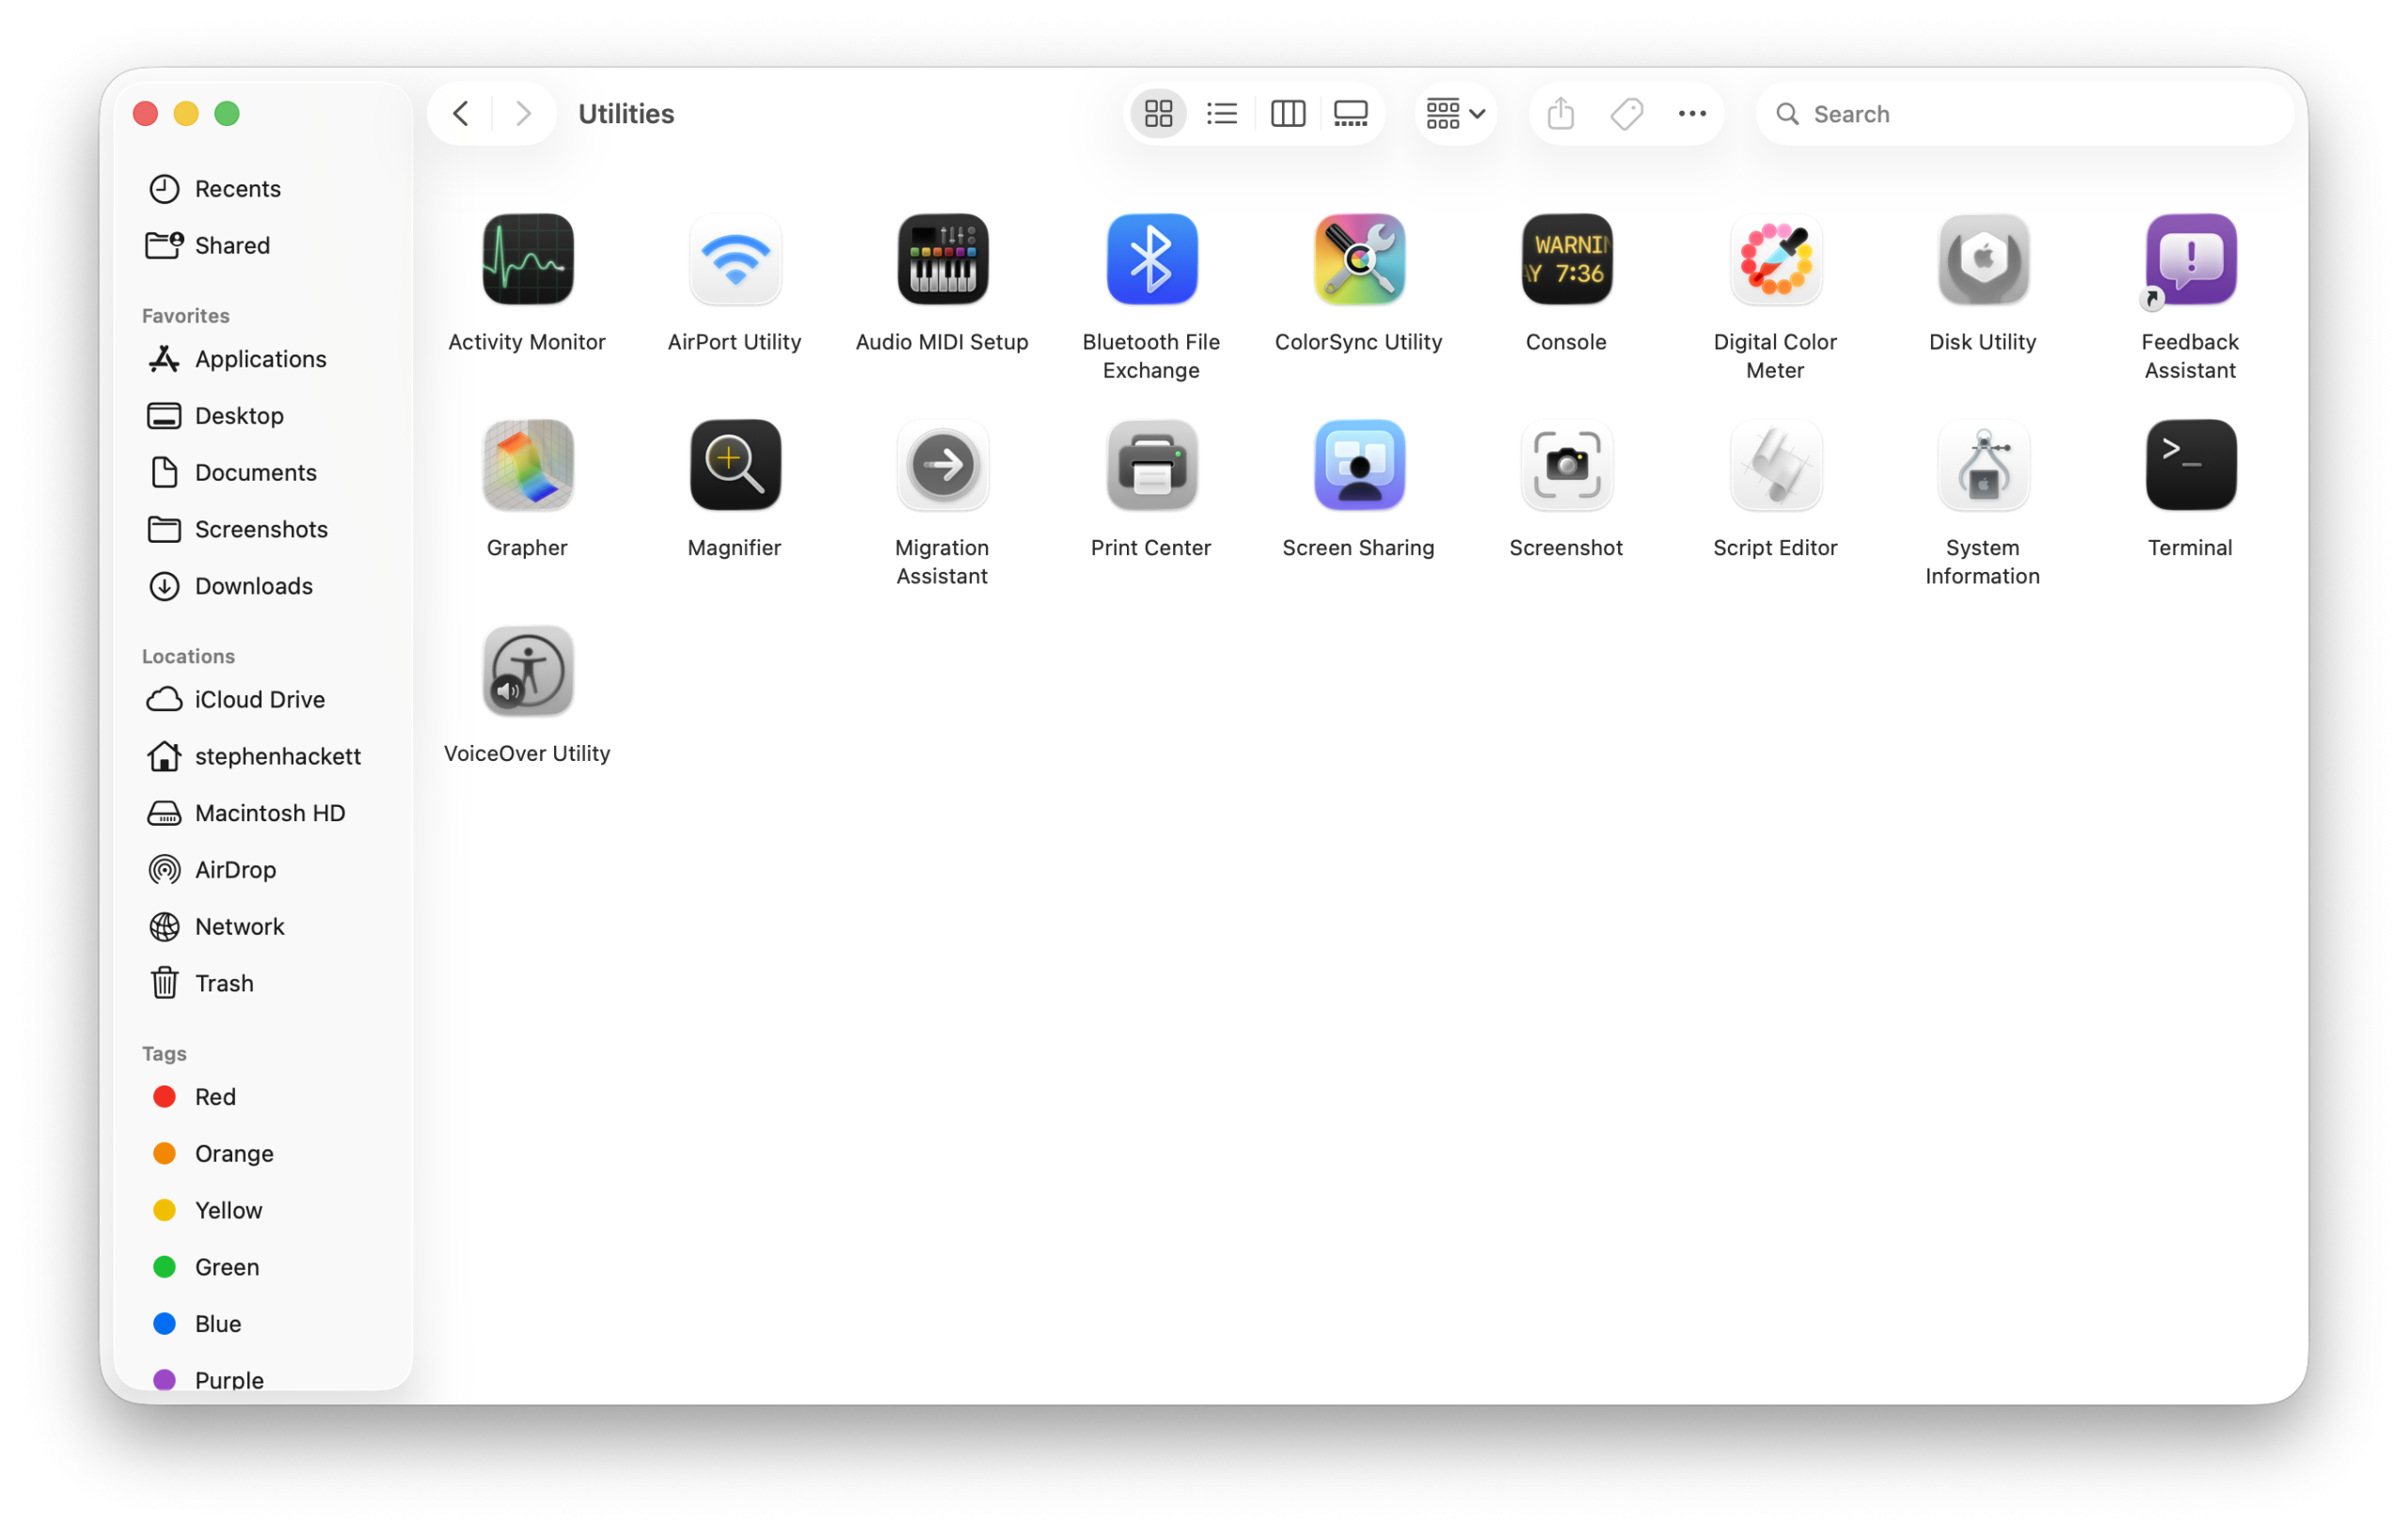
Task: Select the Terminal app icon
Action: click(2189, 465)
